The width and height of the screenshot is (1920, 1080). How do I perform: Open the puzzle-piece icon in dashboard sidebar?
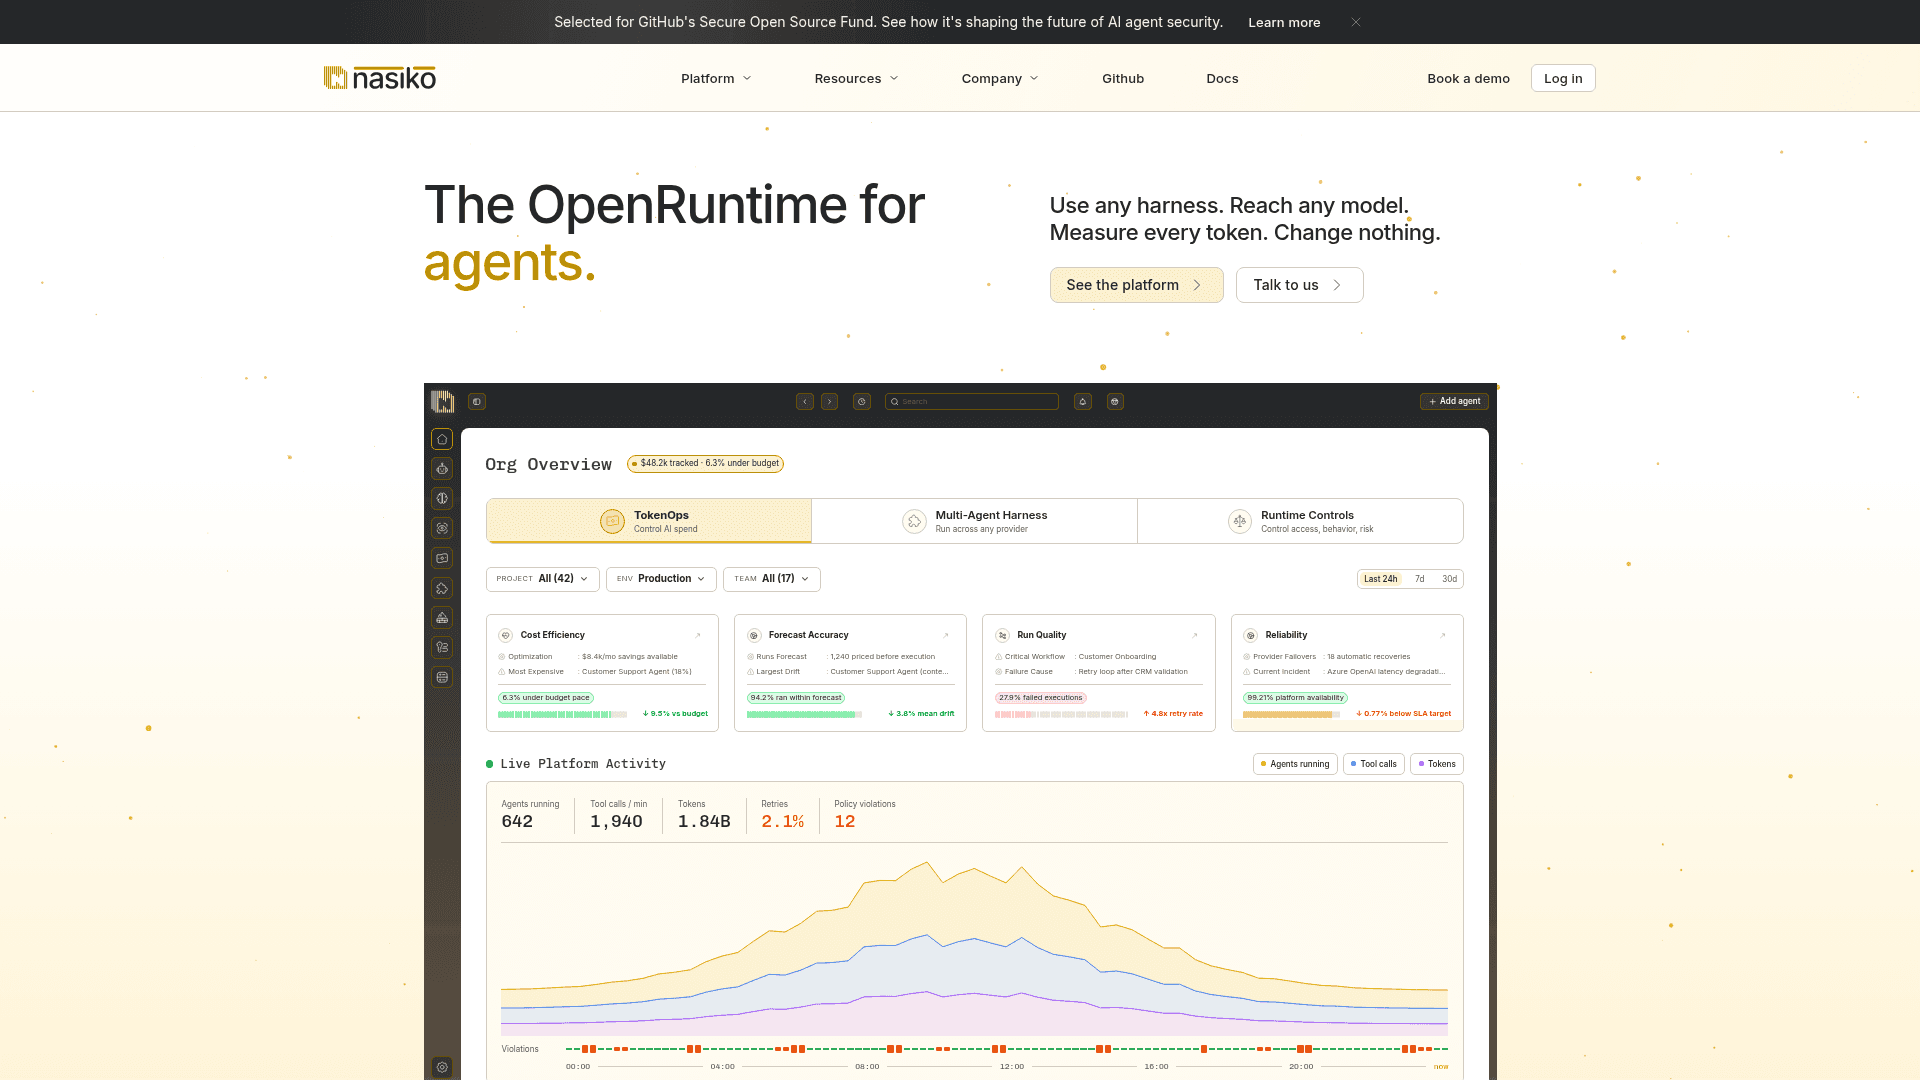tap(442, 588)
